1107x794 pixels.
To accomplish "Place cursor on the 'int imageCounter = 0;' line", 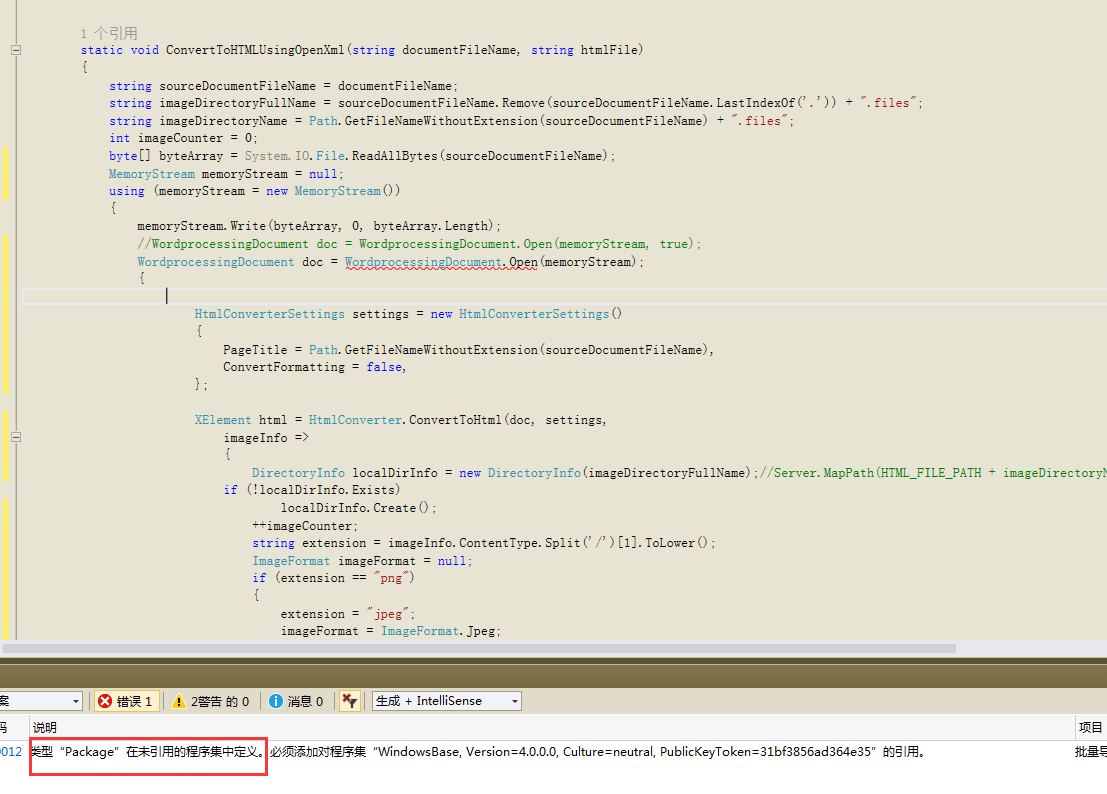I will click(184, 138).
